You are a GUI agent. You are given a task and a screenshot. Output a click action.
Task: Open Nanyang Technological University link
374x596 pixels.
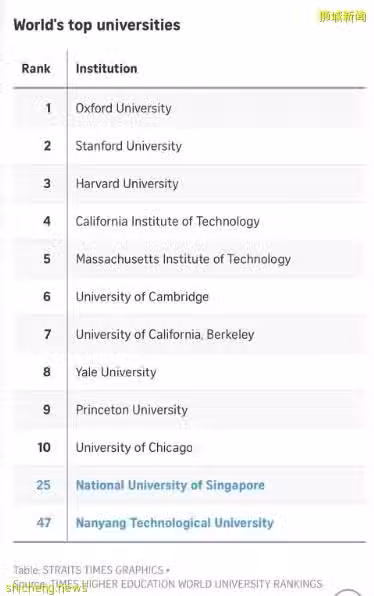point(174,523)
